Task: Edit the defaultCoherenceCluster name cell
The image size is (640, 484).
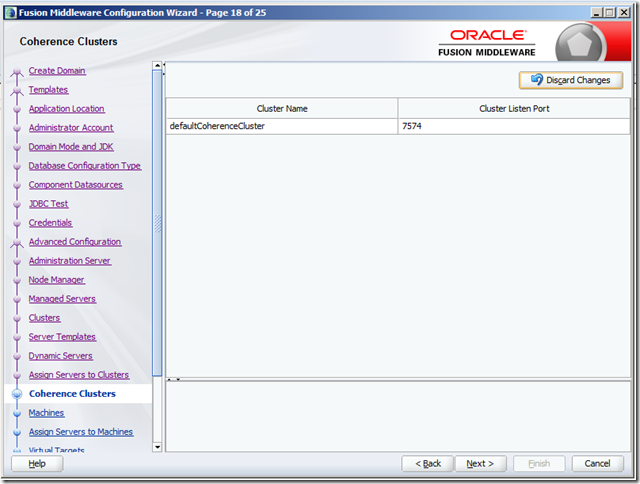Action: [x=282, y=126]
